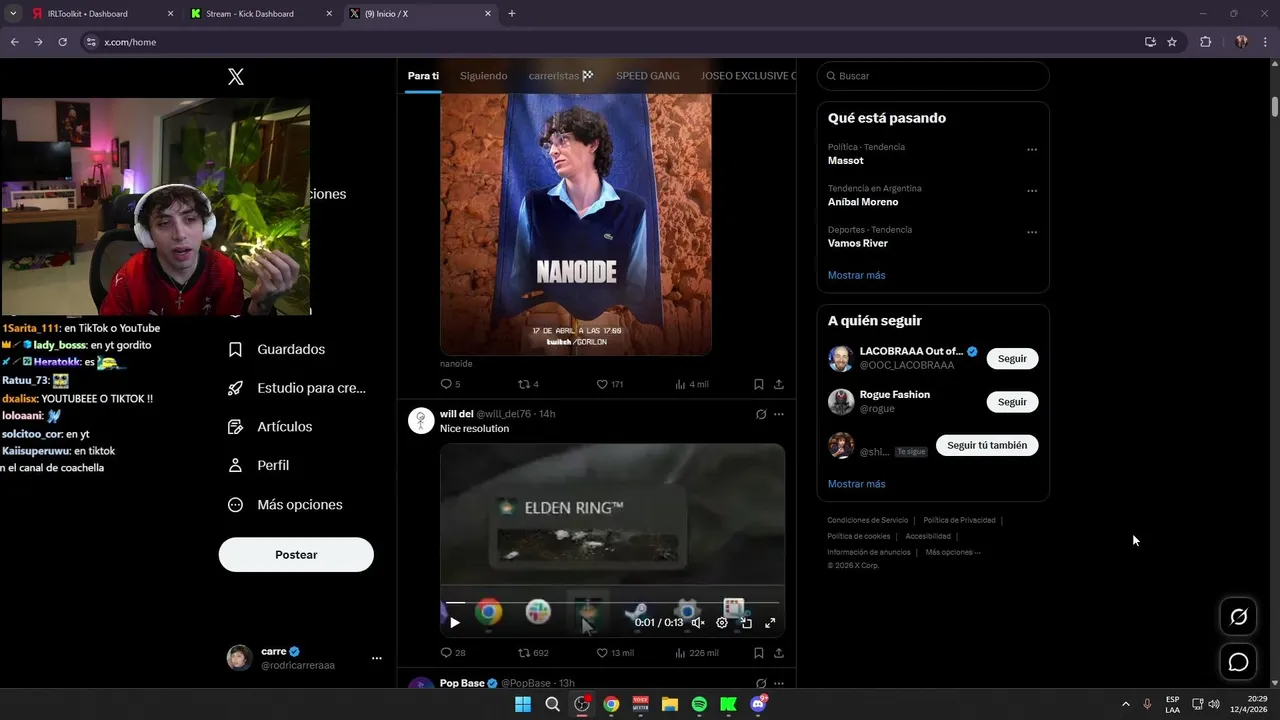Open Guardados bookmarks in the sidebar
Screen dimensions: 1280x720
click(x=276, y=349)
